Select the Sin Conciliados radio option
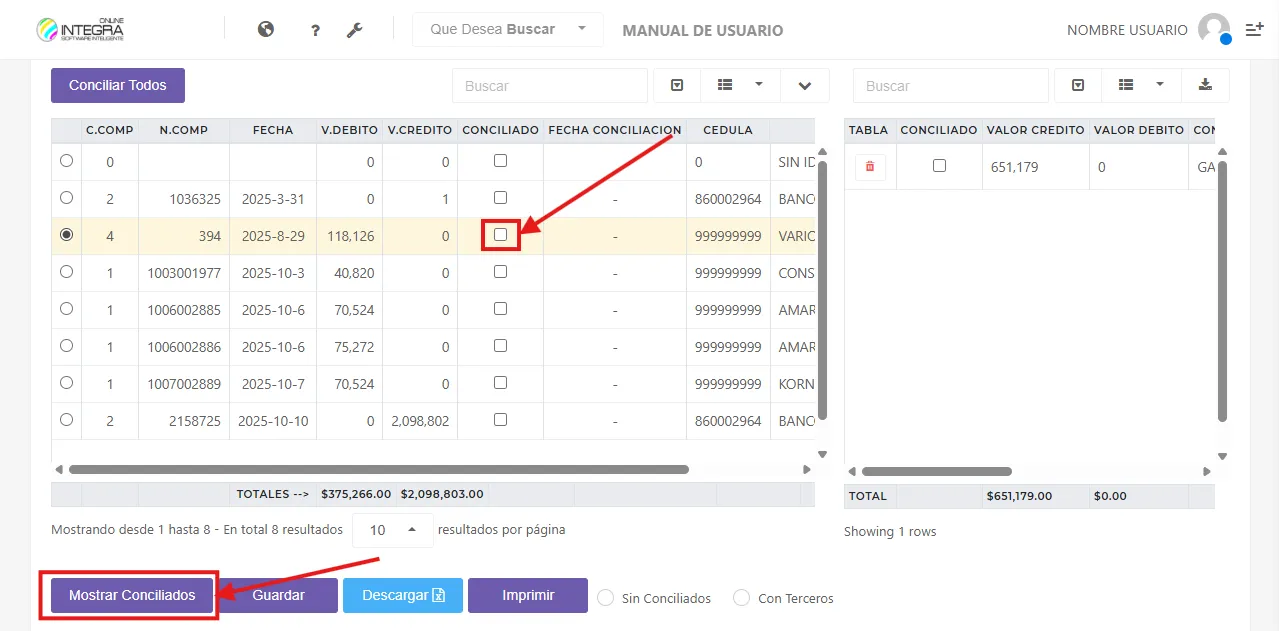The height and width of the screenshot is (631, 1279). (605, 598)
